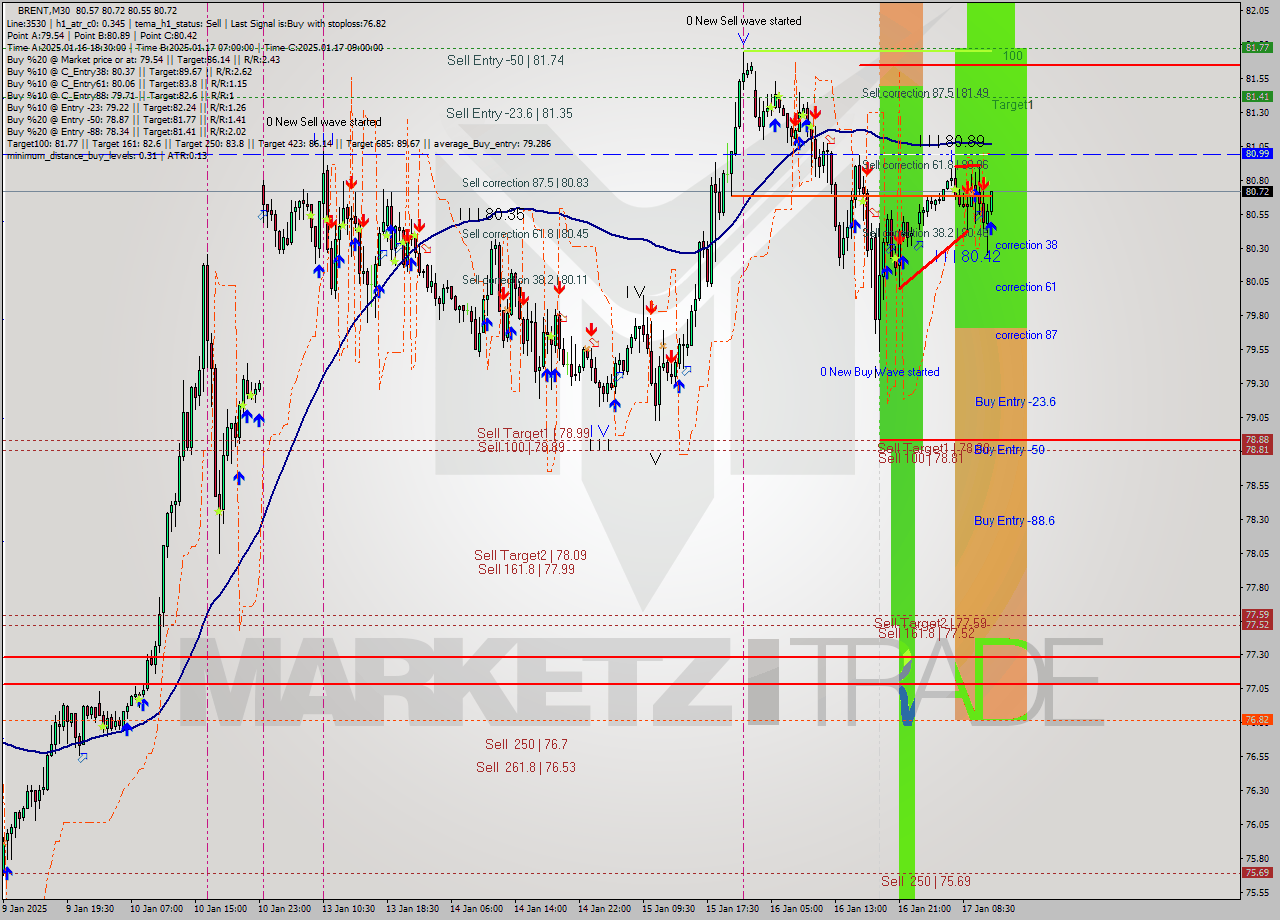Select the Sell Target2 | 78.09 label

530,555
